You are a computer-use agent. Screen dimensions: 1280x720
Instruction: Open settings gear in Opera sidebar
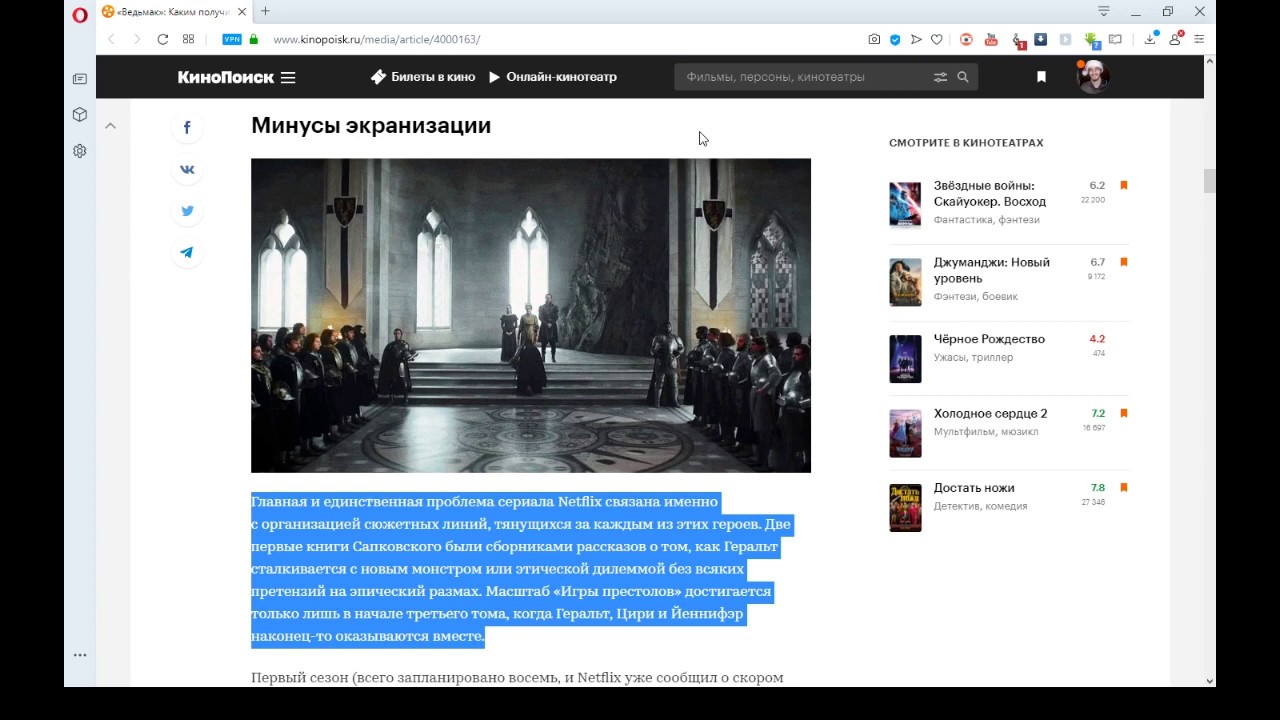pos(80,151)
